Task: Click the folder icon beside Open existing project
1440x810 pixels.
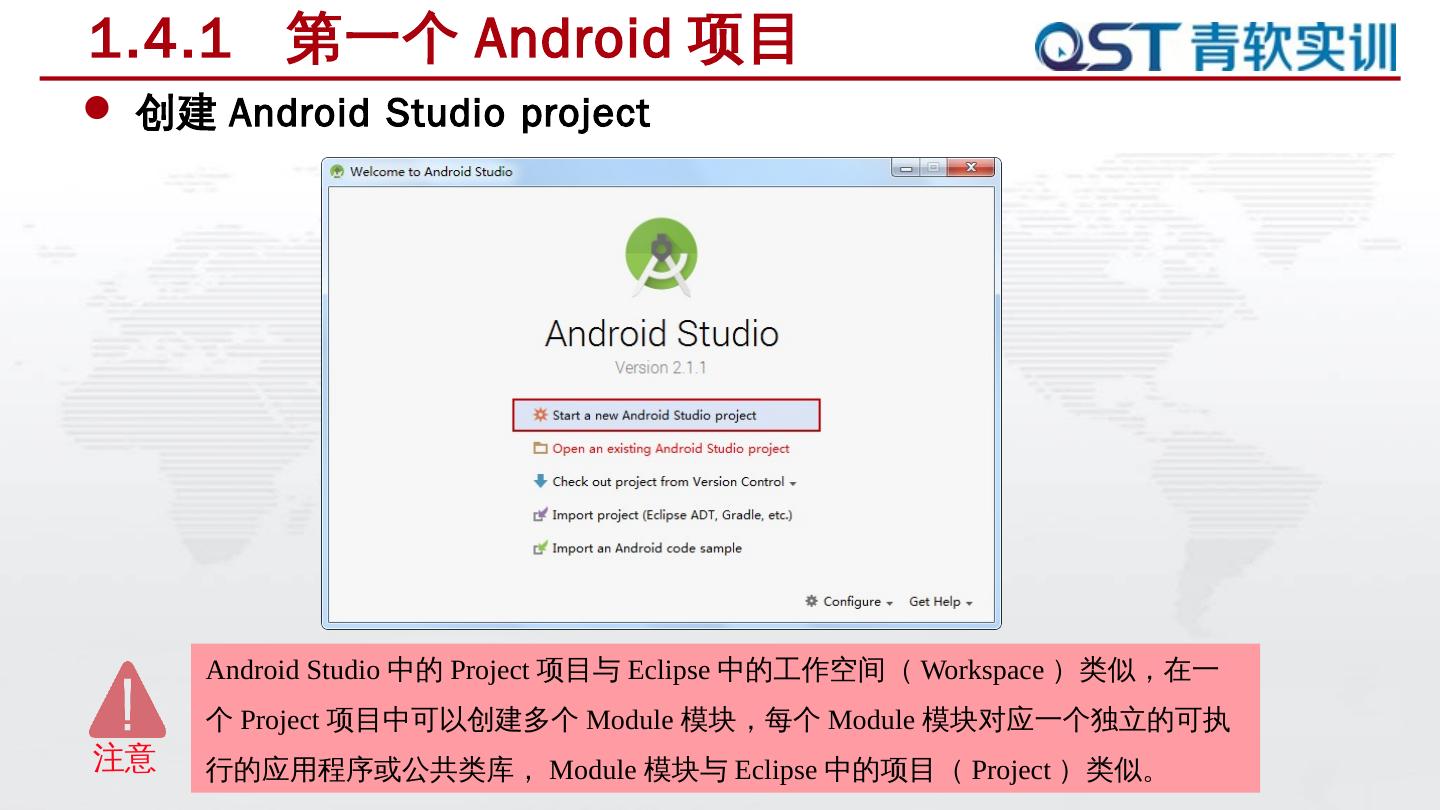Action: point(540,448)
